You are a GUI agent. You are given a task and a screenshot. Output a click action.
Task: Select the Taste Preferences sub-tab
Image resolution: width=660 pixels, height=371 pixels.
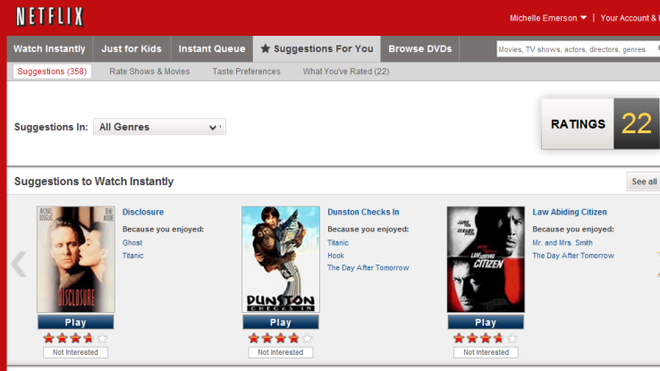pyautogui.click(x=246, y=72)
